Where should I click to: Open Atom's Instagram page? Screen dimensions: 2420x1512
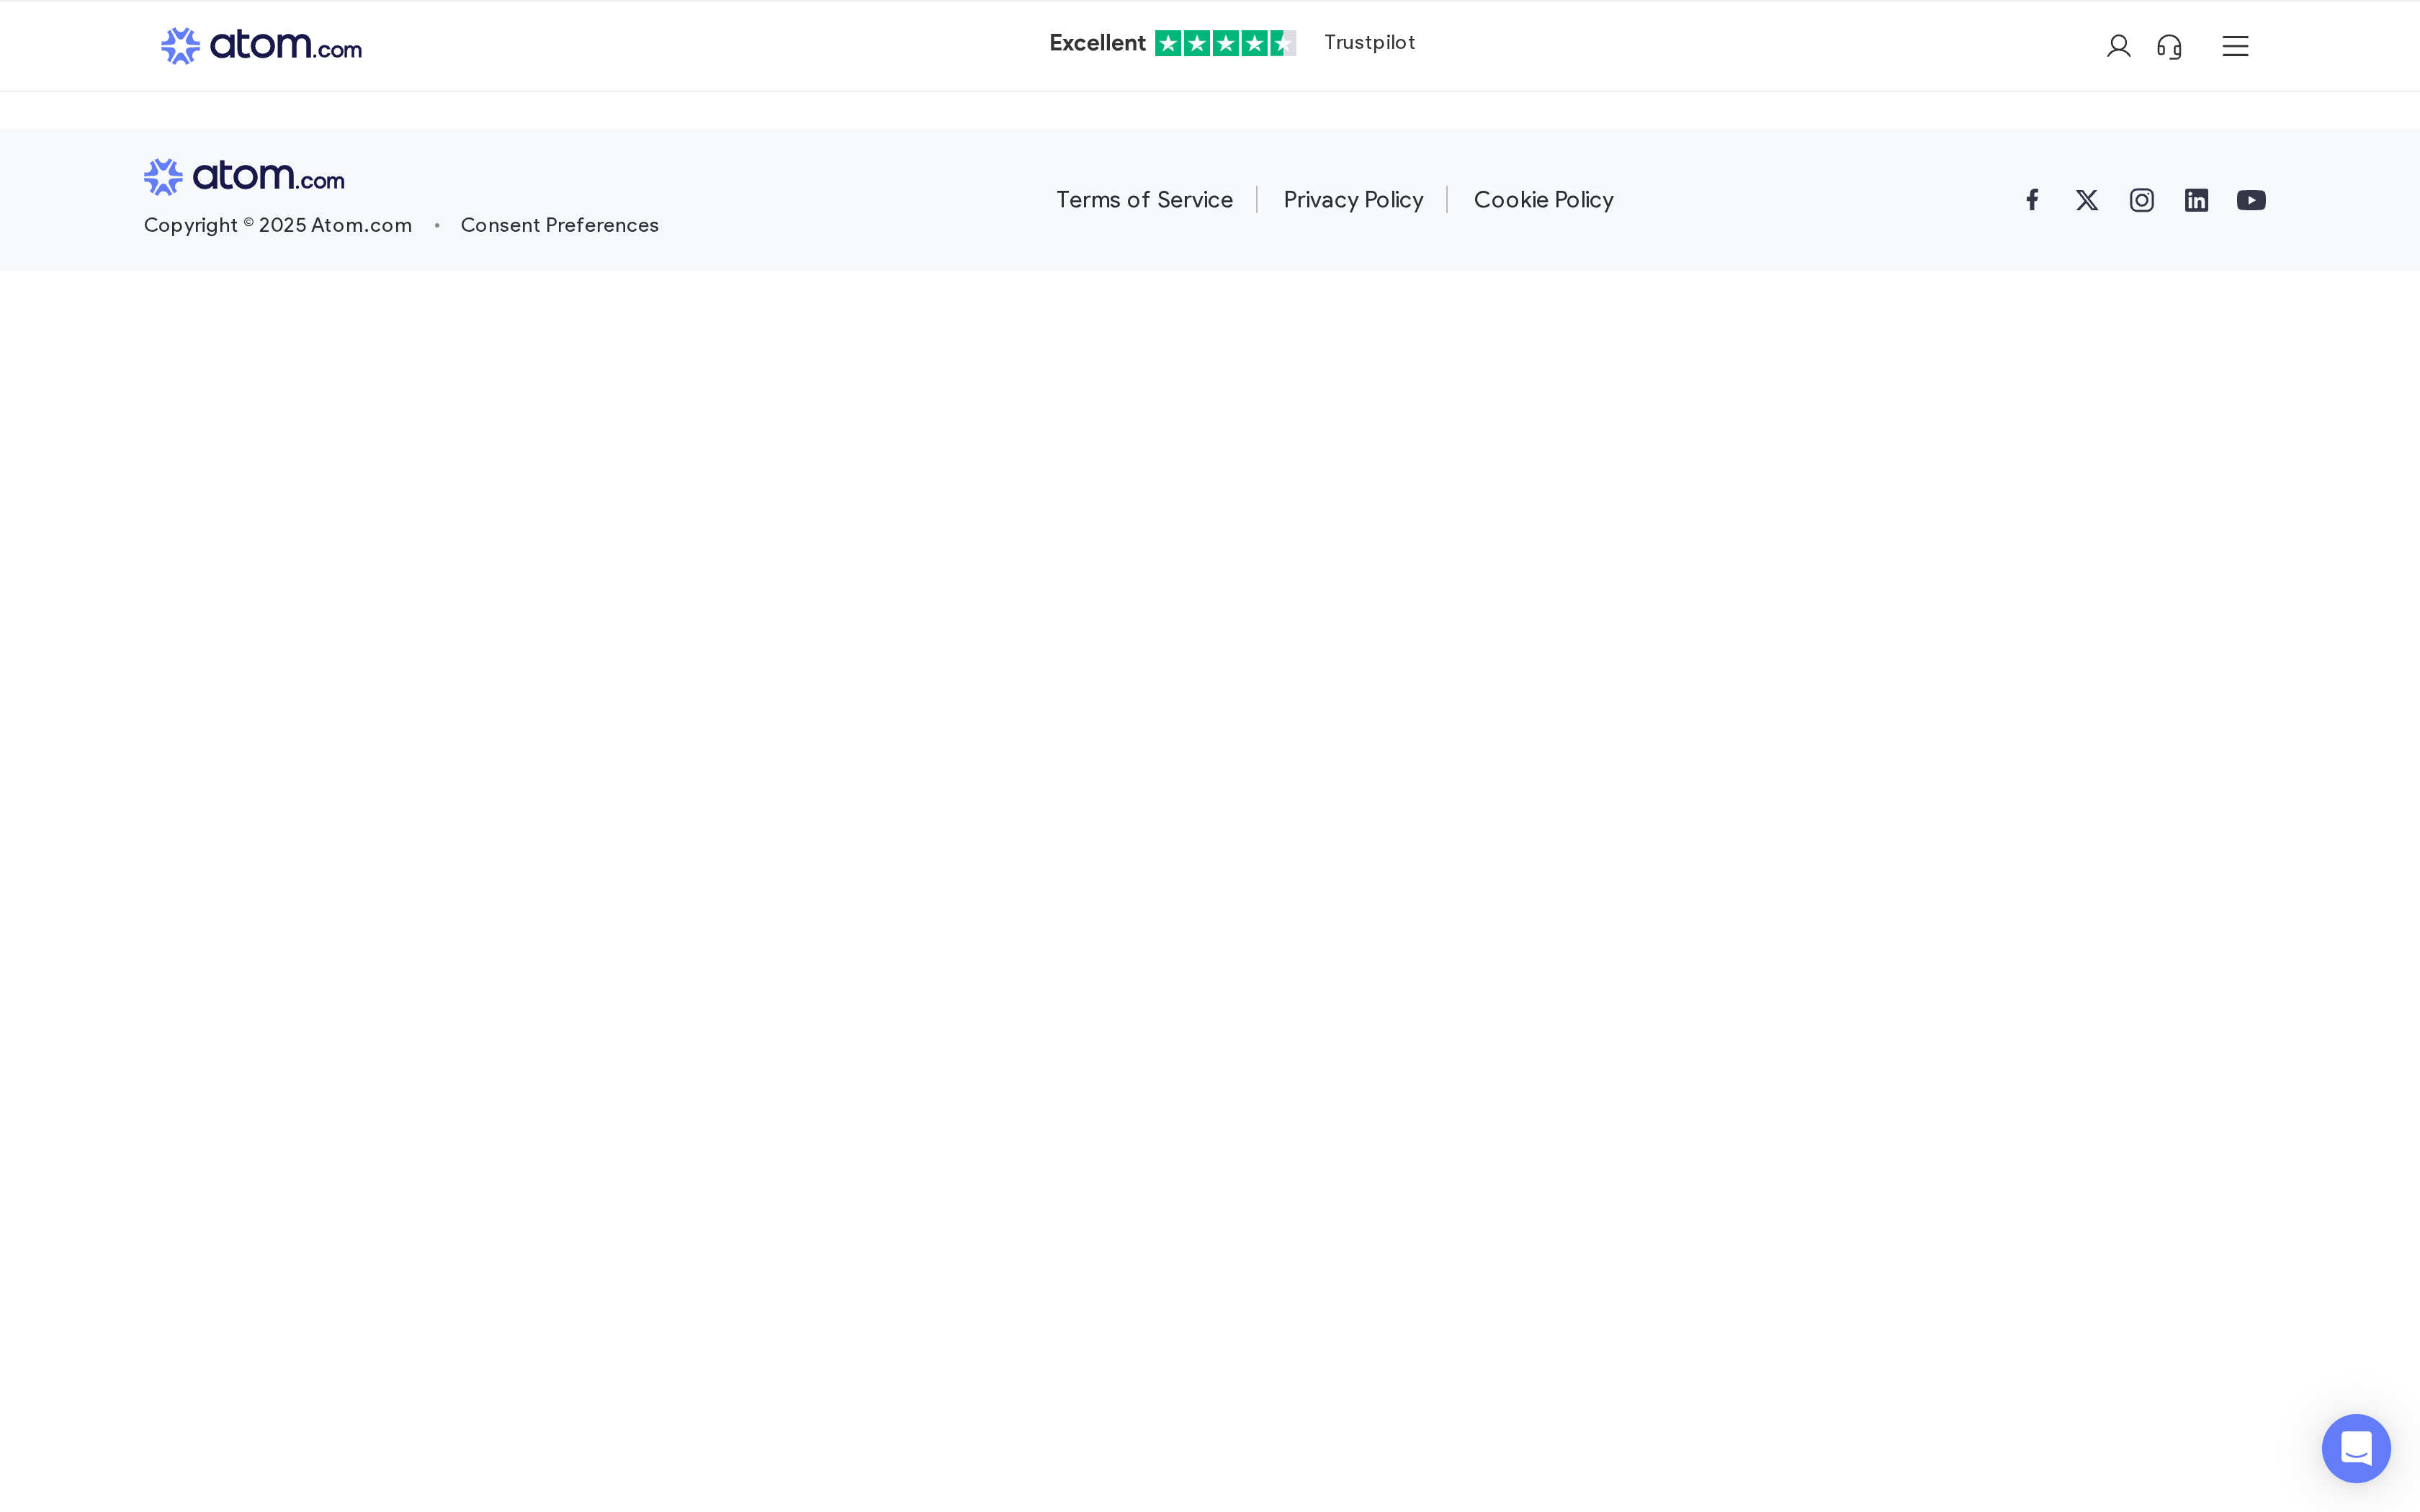[x=2141, y=199]
